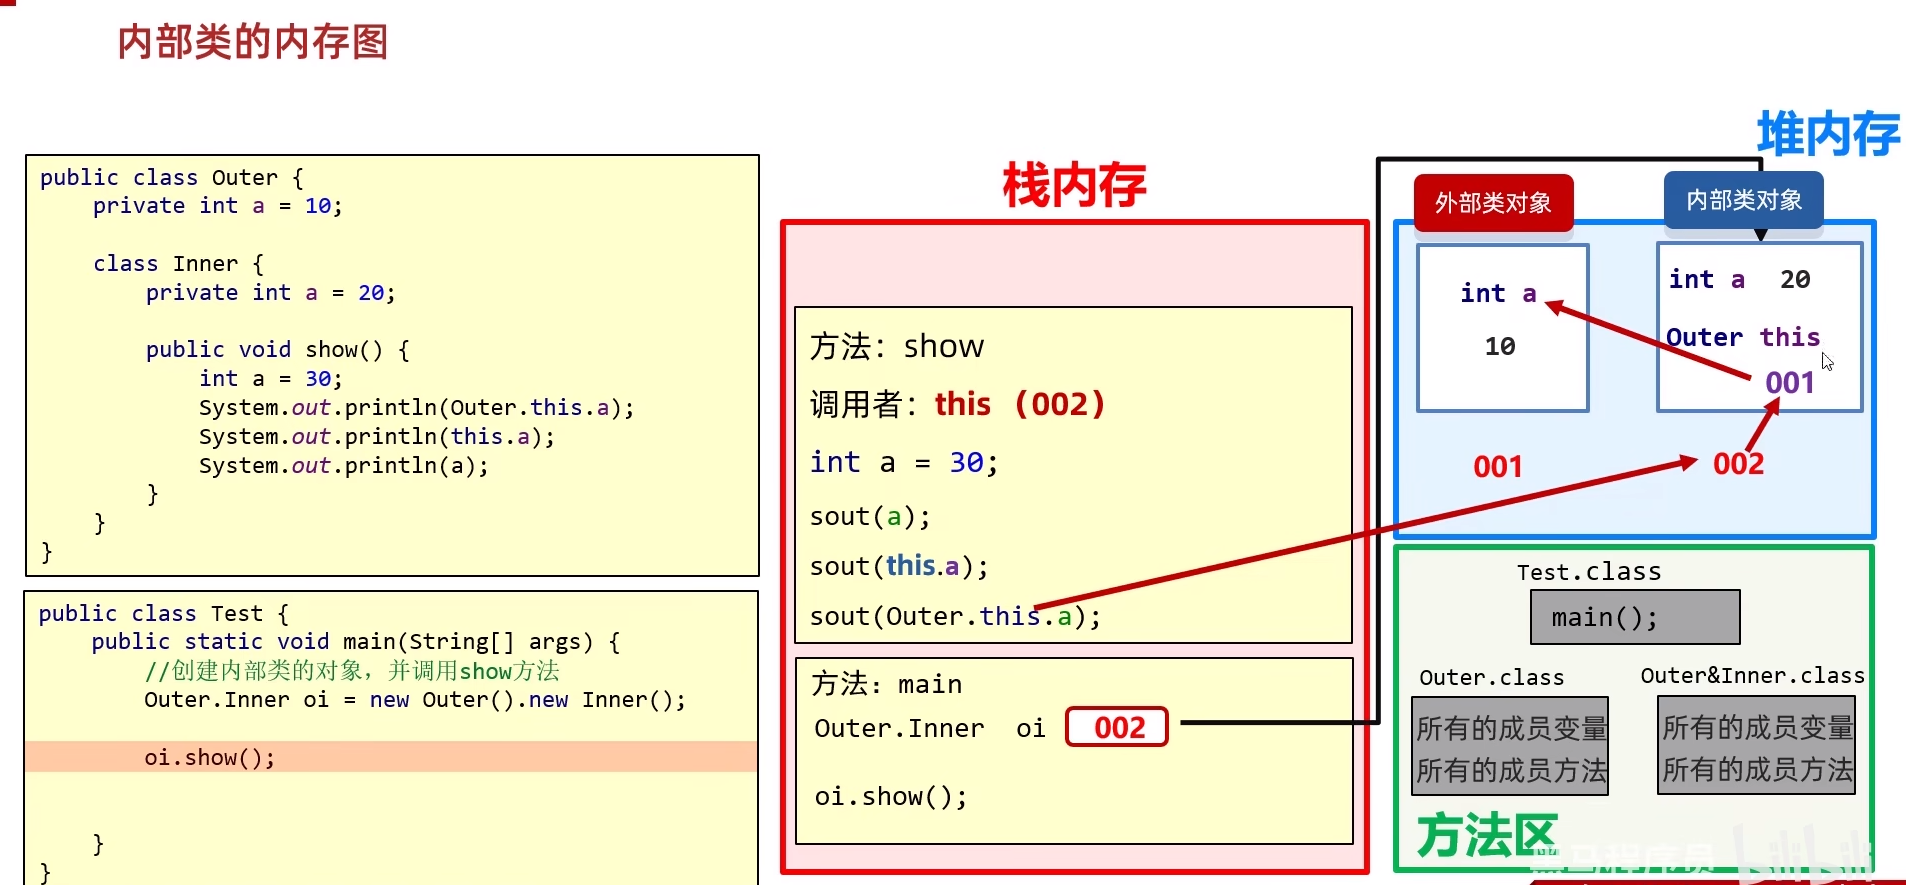Click '方法: show' in stack frame
The height and width of the screenshot is (885, 1906).
(897, 346)
